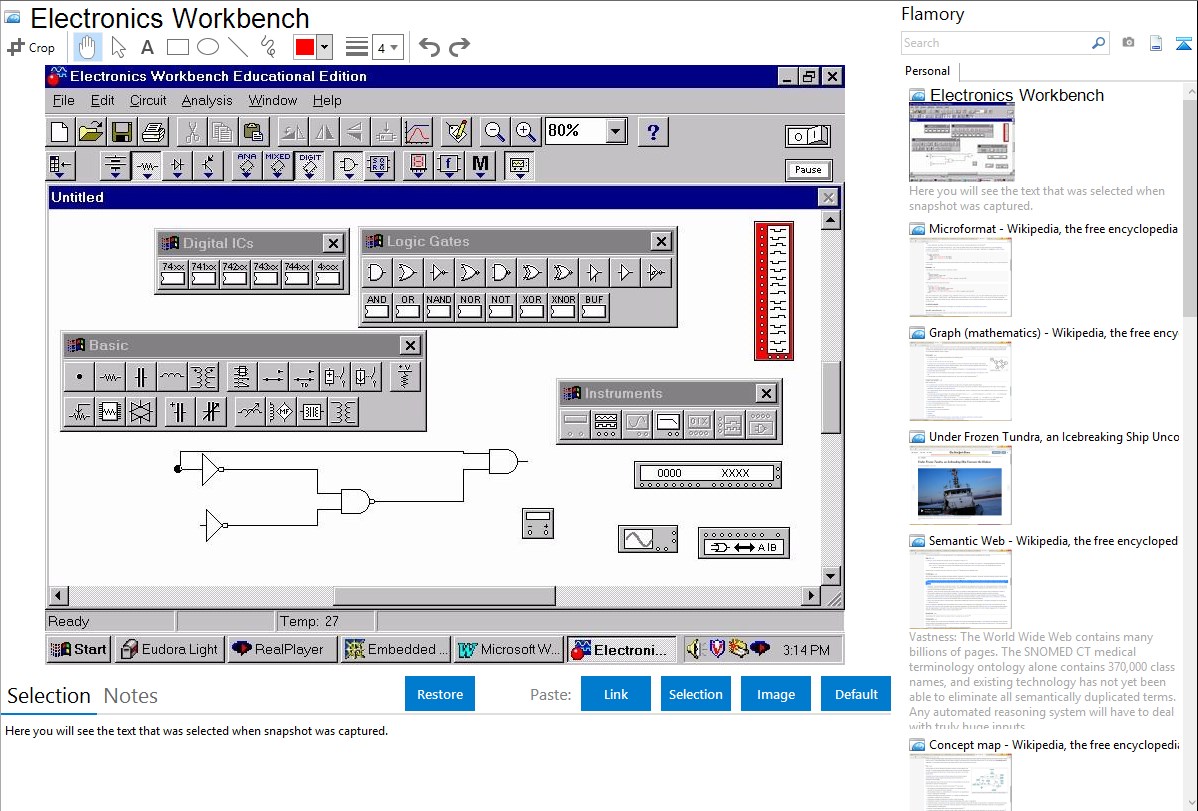
Task: Choose the arrow pointer tool
Action: click(118, 47)
